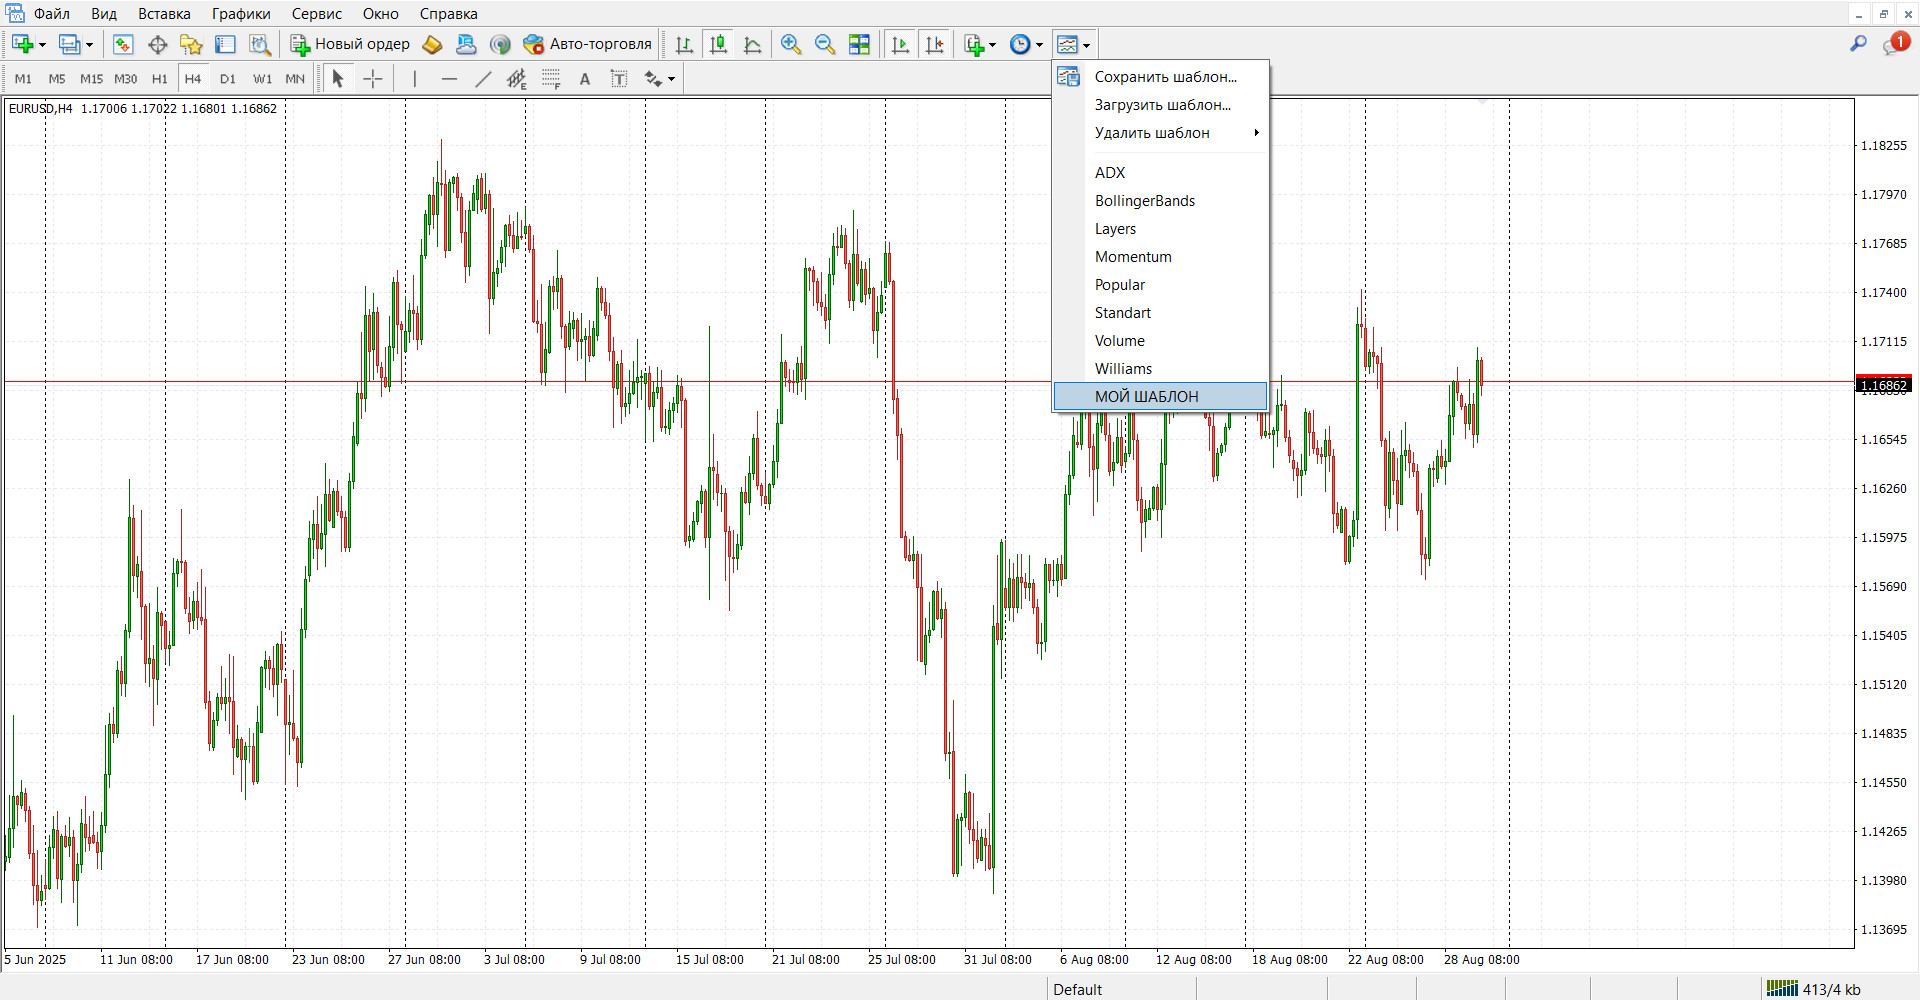Enable chart auto scroll
Image resolution: width=1920 pixels, height=1000 pixels.
click(x=900, y=44)
